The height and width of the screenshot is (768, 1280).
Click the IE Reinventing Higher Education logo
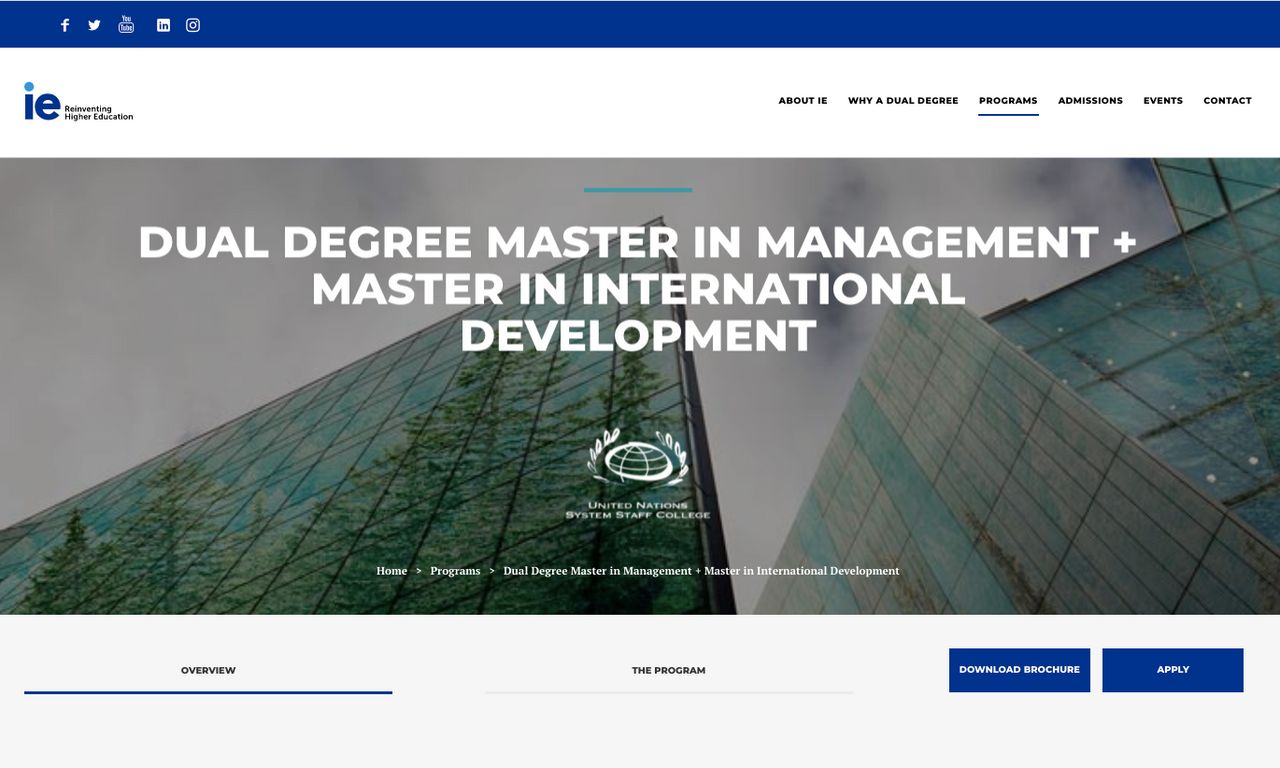79,101
